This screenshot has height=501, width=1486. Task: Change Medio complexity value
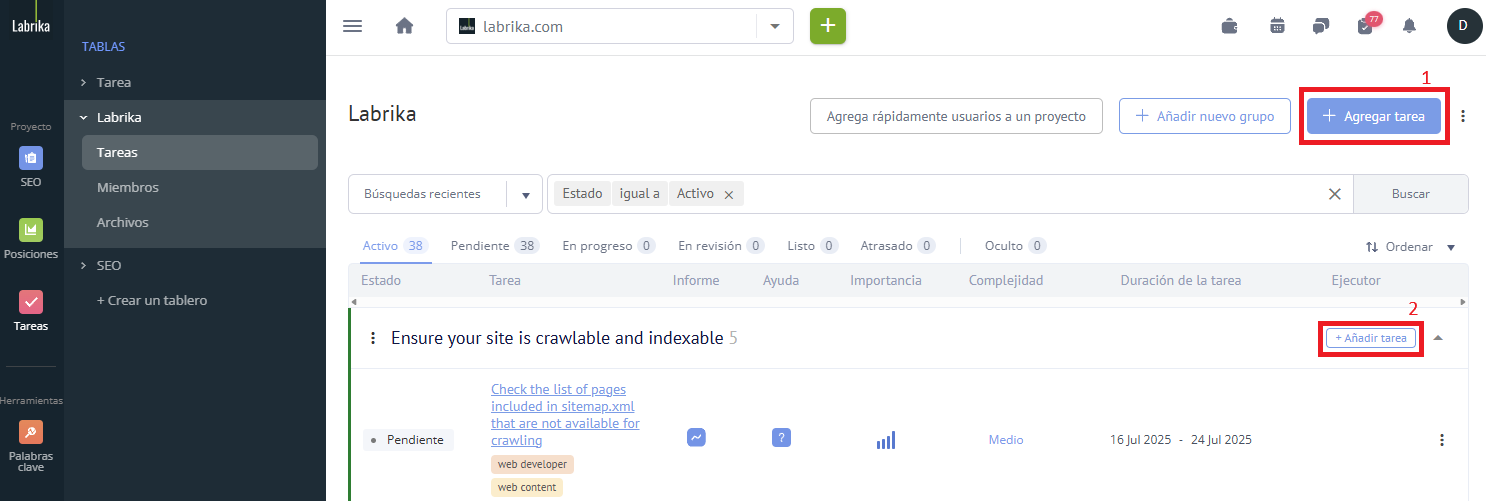coord(1006,439)
